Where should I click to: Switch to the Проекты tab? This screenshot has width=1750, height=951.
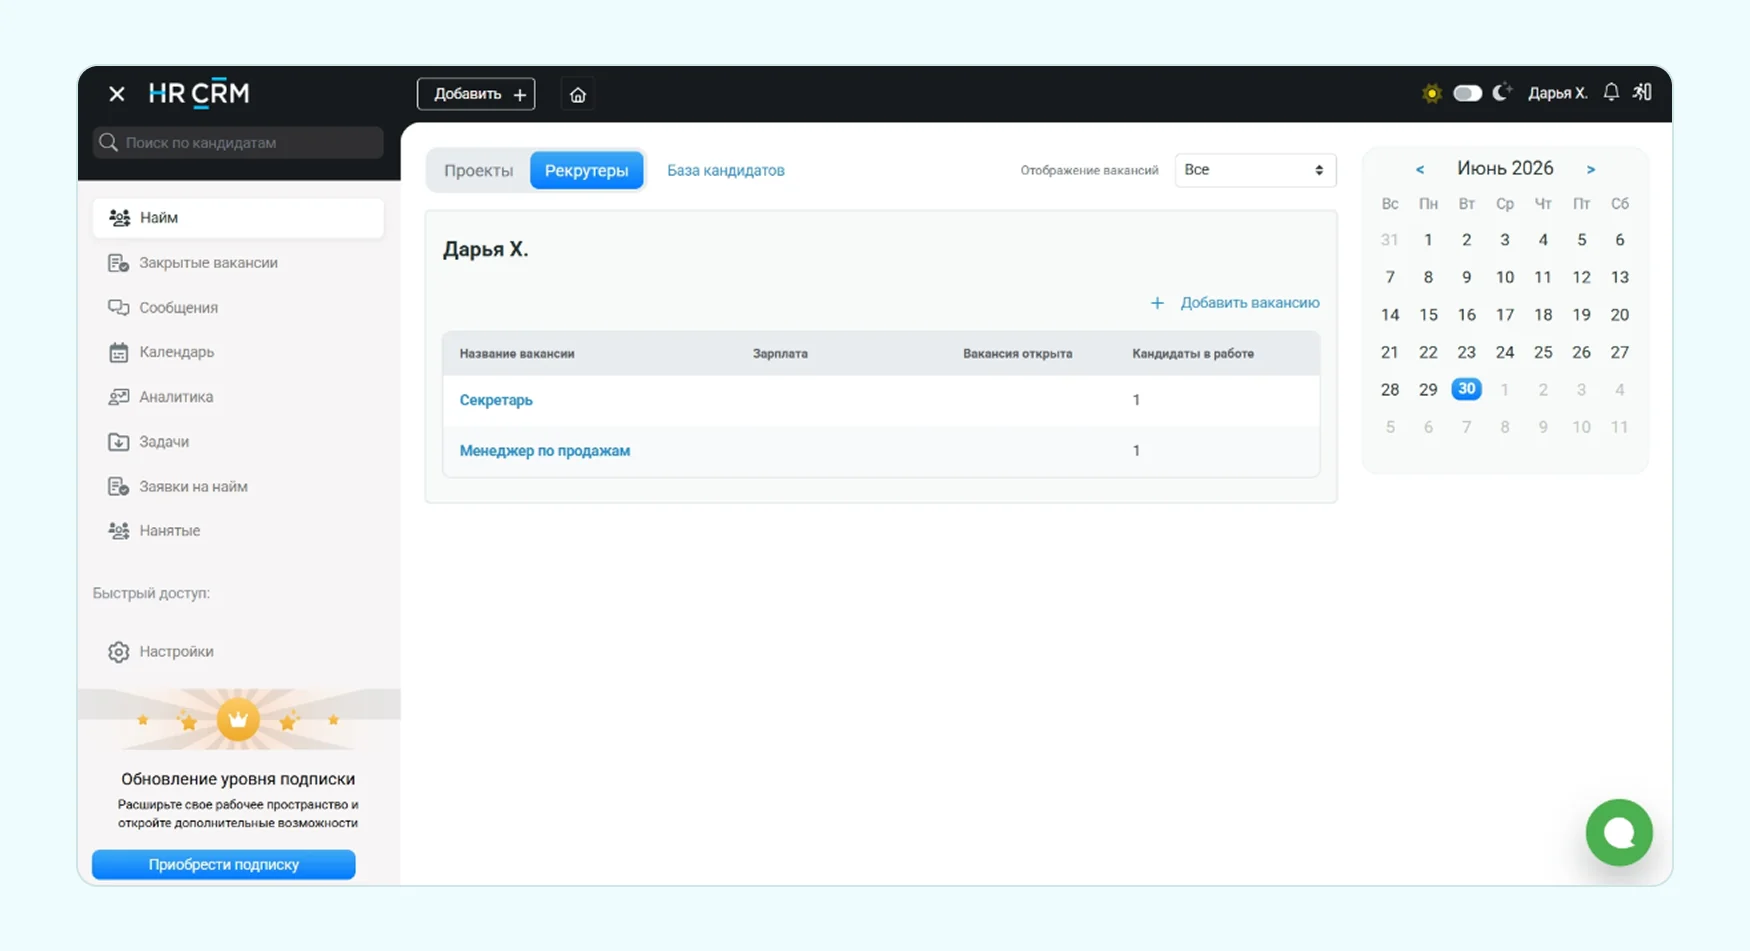[x=478, y=170]
